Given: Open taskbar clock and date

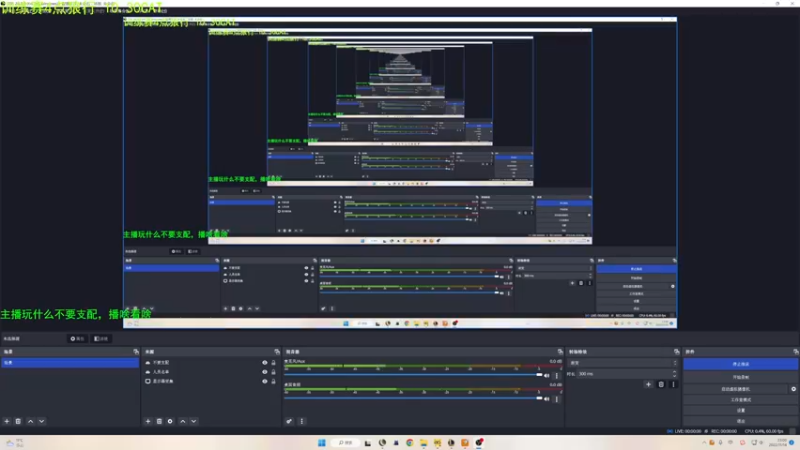Looking at the screenshot, I should coord(778,443).
